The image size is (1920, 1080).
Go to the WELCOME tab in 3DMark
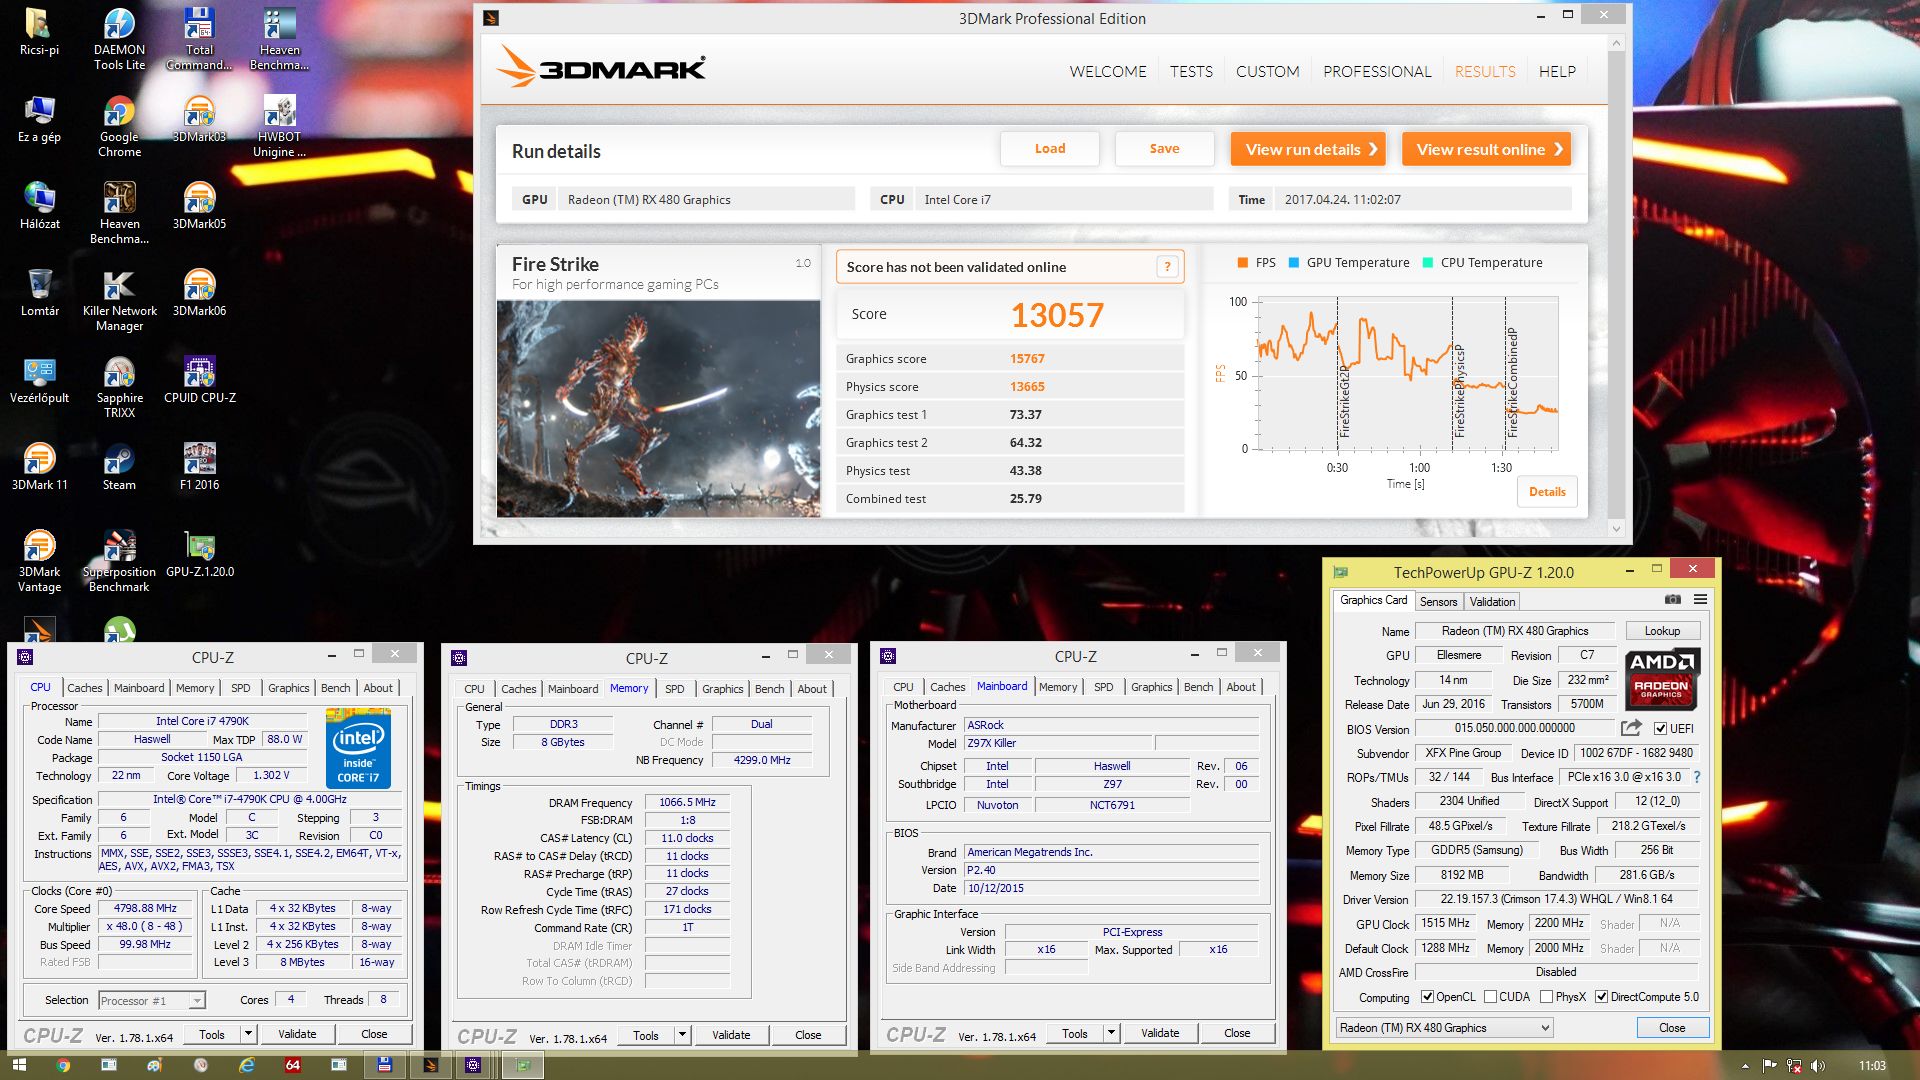point(1108,71)
